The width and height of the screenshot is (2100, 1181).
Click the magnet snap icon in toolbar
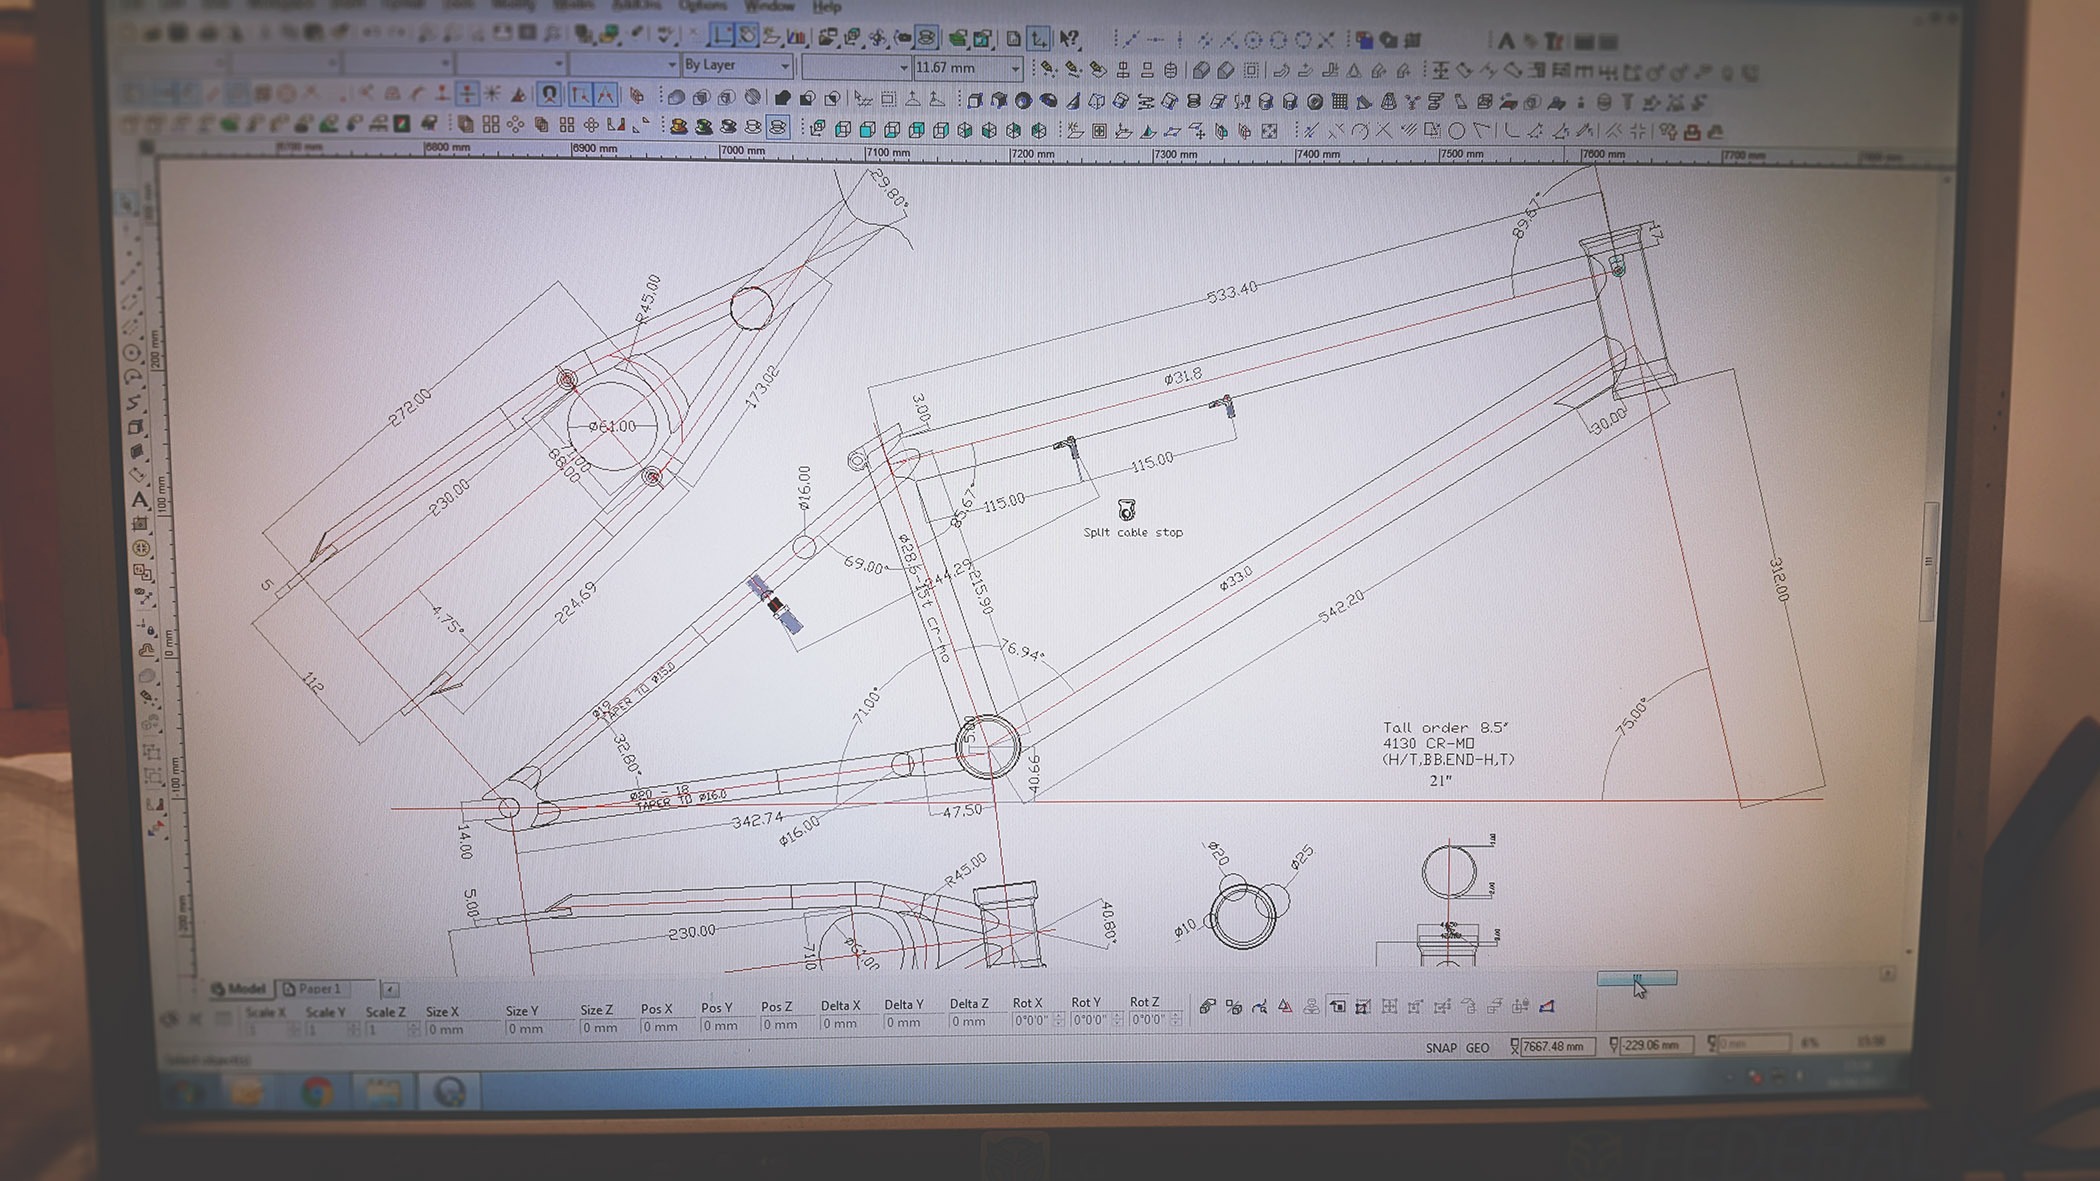pyautogui.click(x=550, y=95)
